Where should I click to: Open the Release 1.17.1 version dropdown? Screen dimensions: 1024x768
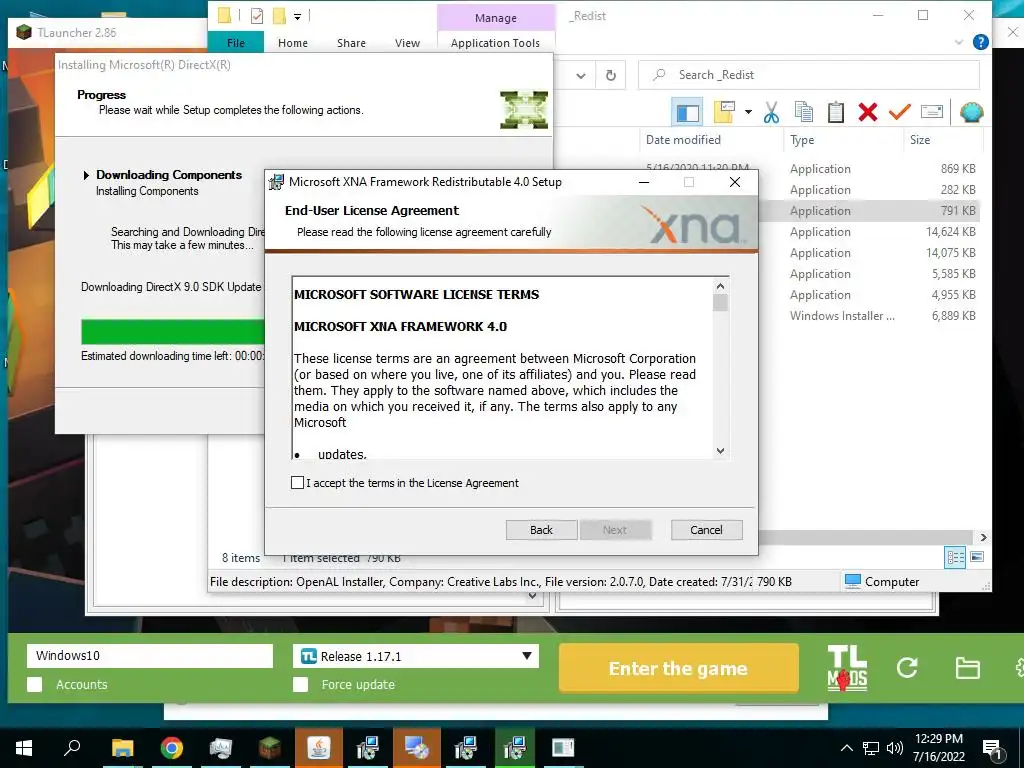pos(415,656)
